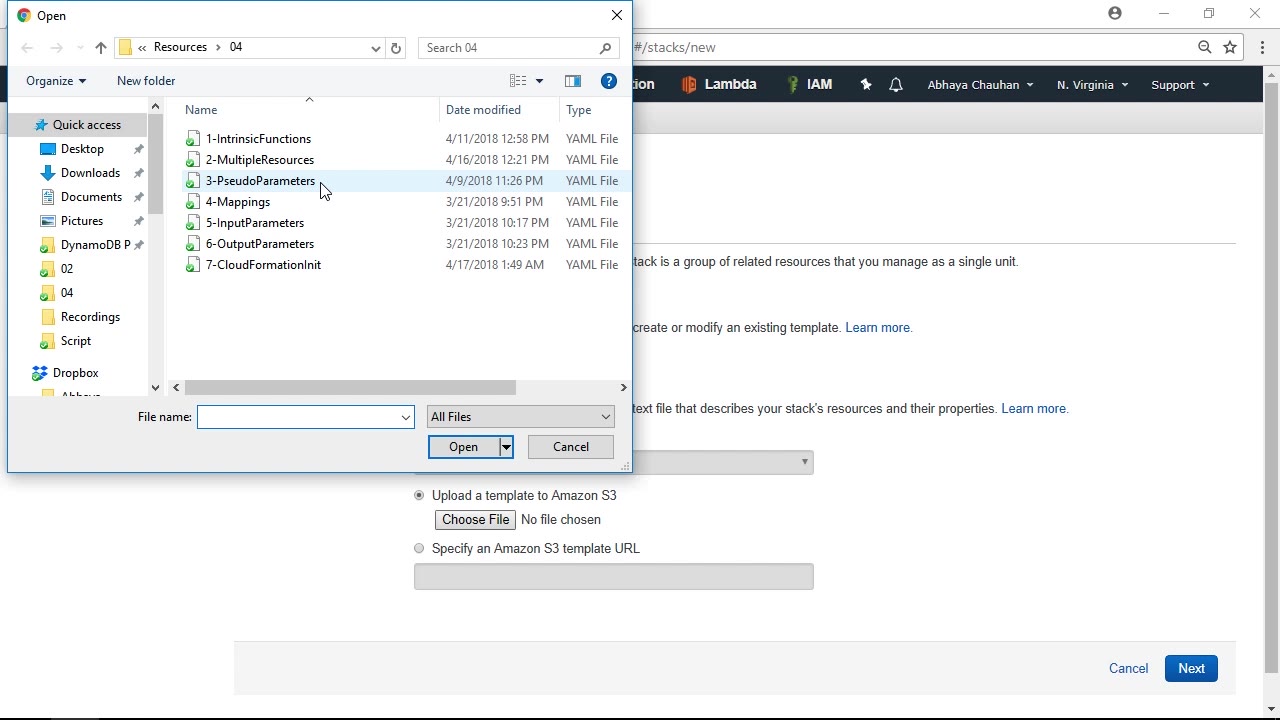
Task: Select Specify an Amazon S3 template URL
Action: tap(419, 549)
